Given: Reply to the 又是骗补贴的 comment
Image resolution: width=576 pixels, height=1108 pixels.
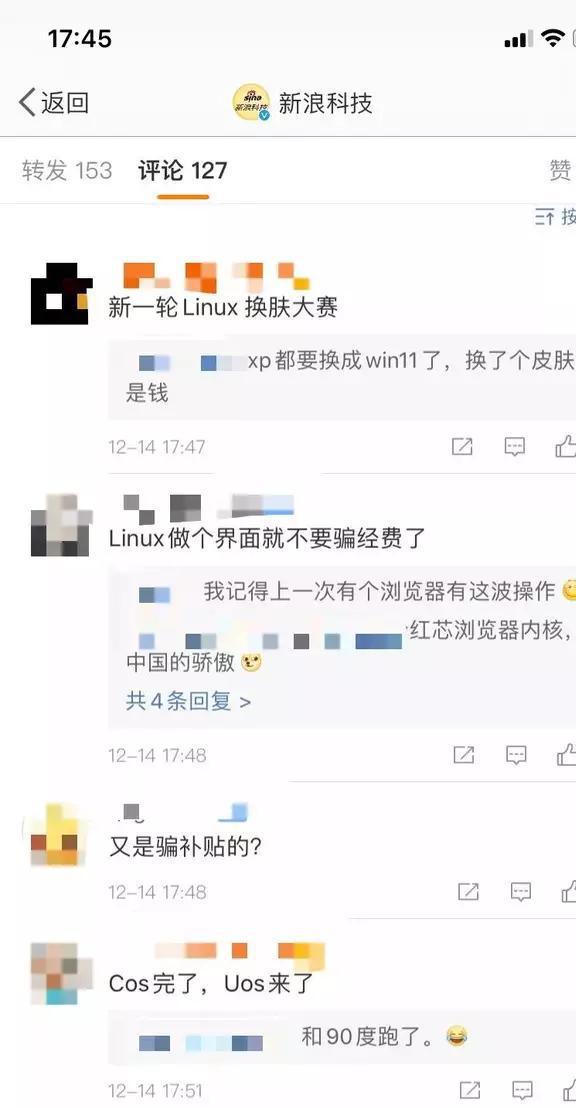Looking at the screenshot, I should click(x=521, y=891).
